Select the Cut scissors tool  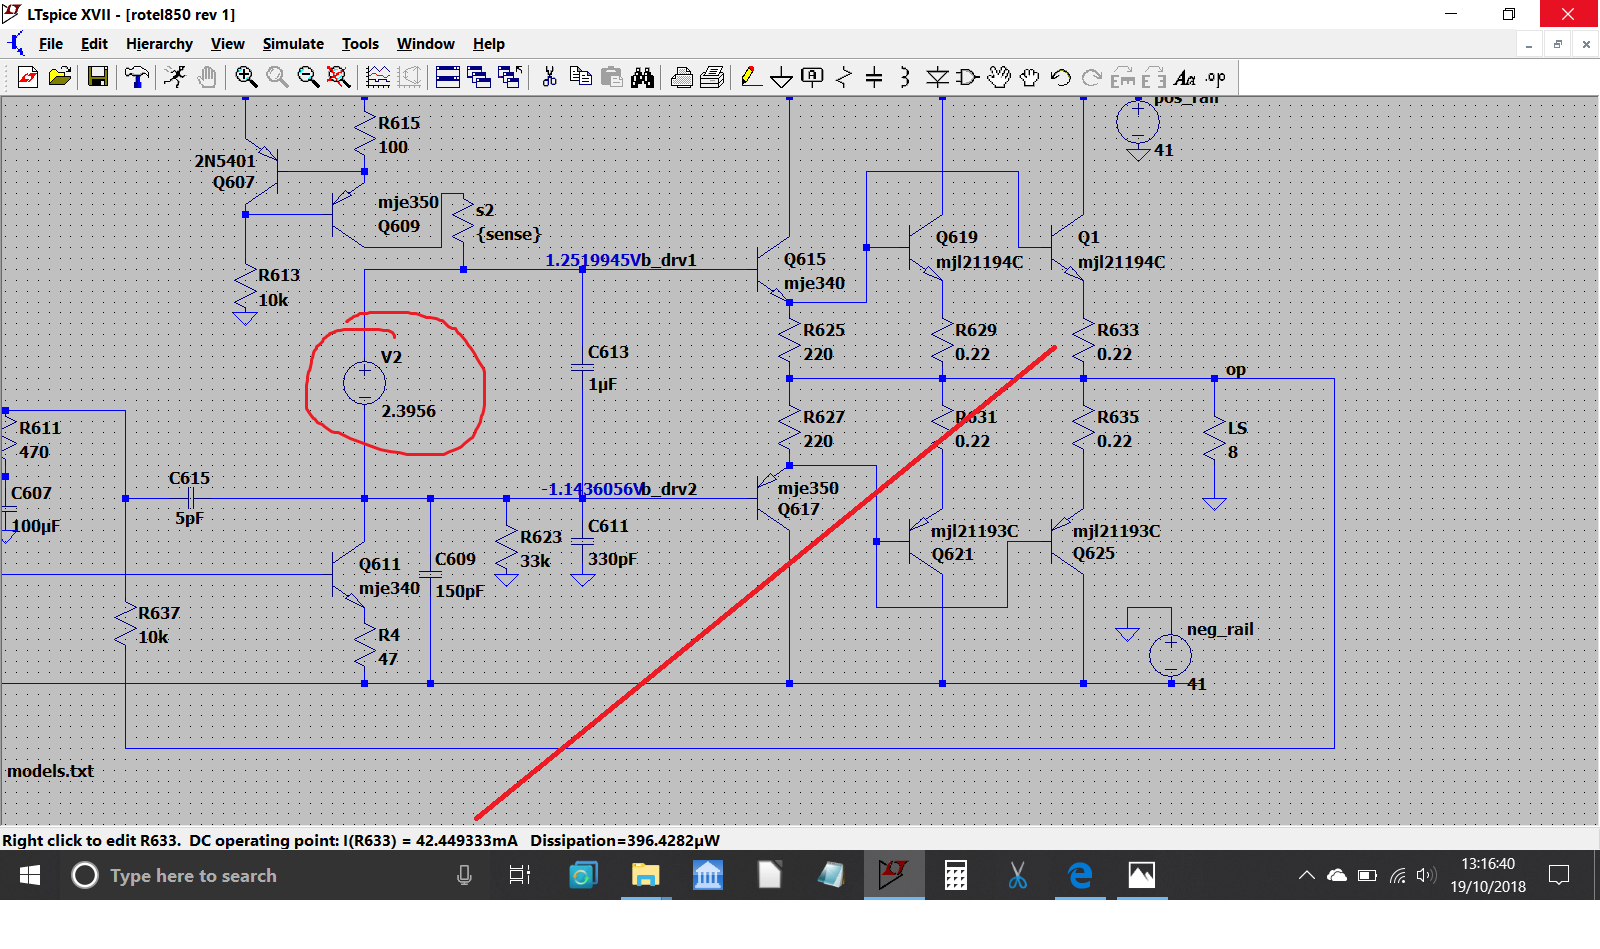pyautogui.click(x=549, y=77)
